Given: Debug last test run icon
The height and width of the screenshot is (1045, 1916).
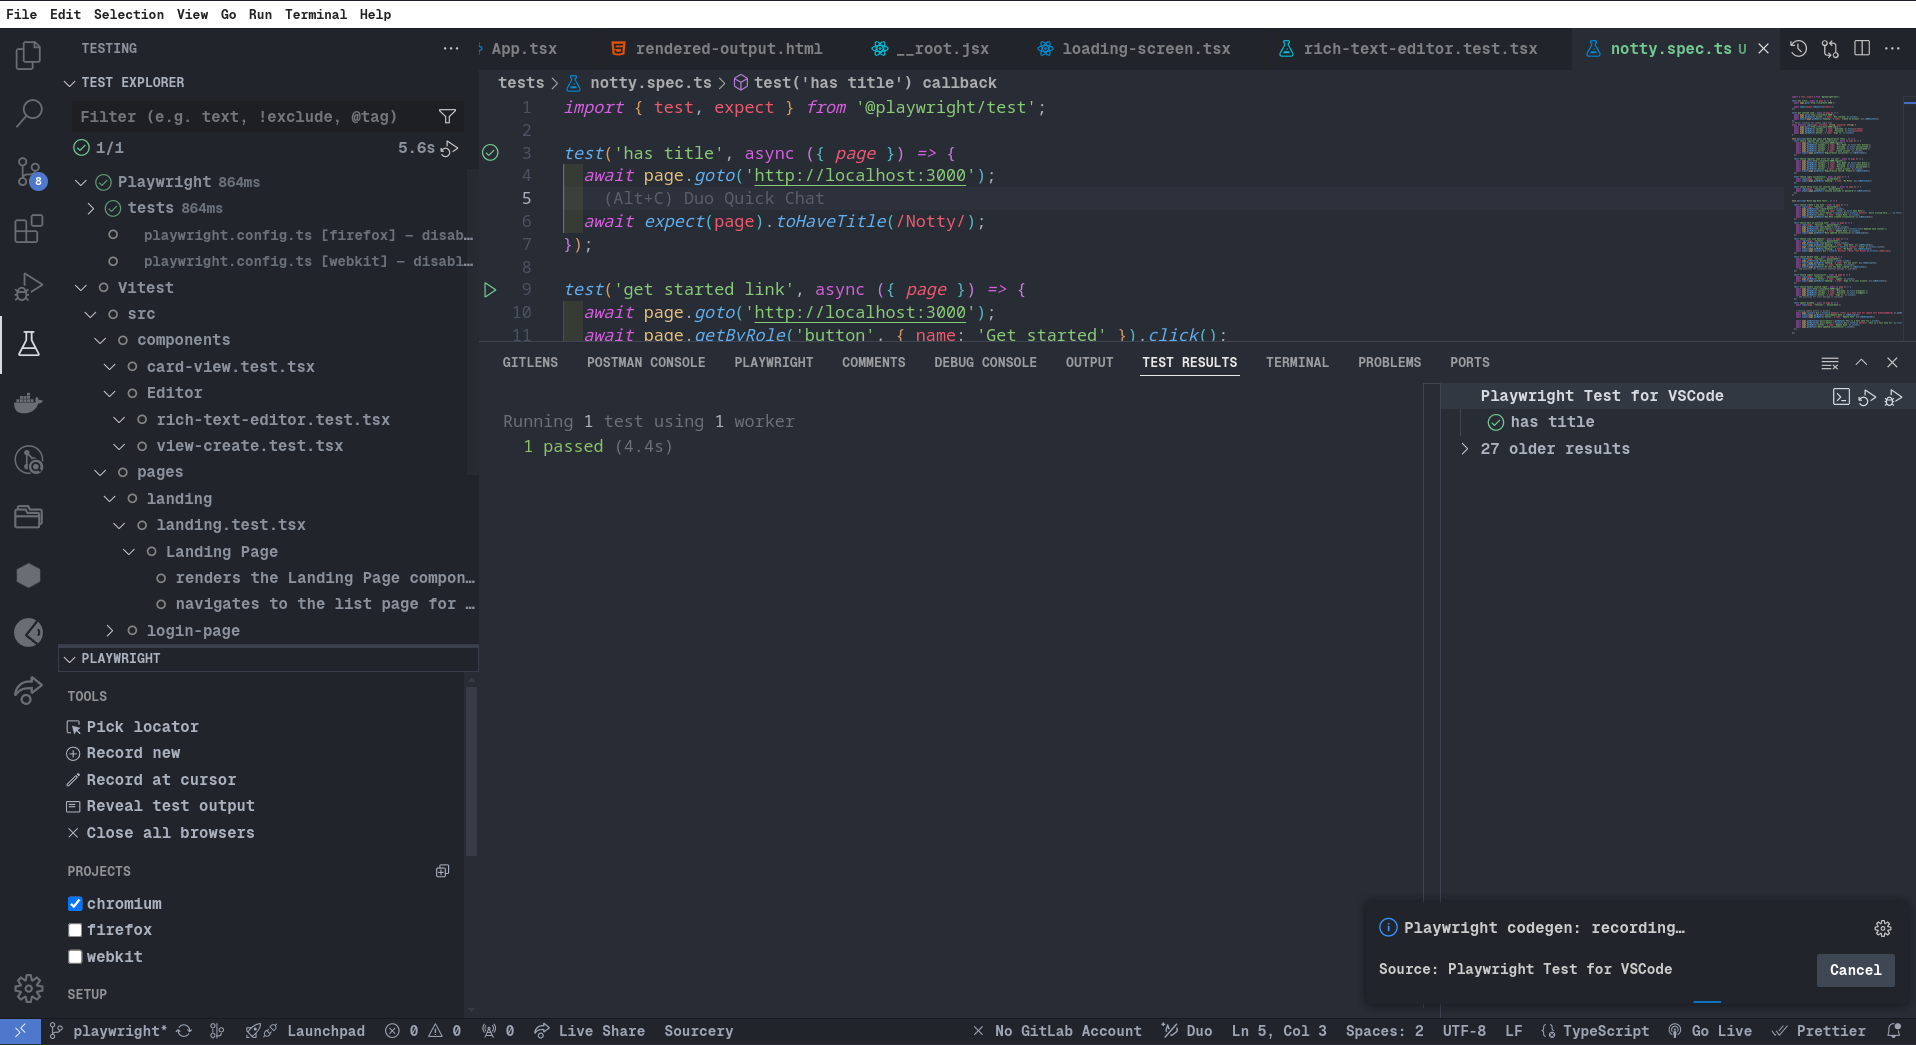Looking at the screenshot, I should tap(1893, 397).
